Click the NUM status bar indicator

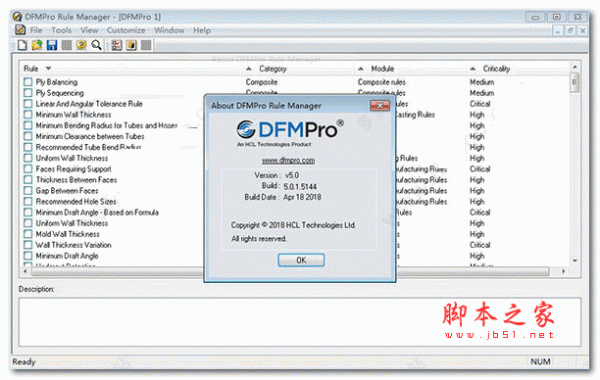tap(540, 362)
